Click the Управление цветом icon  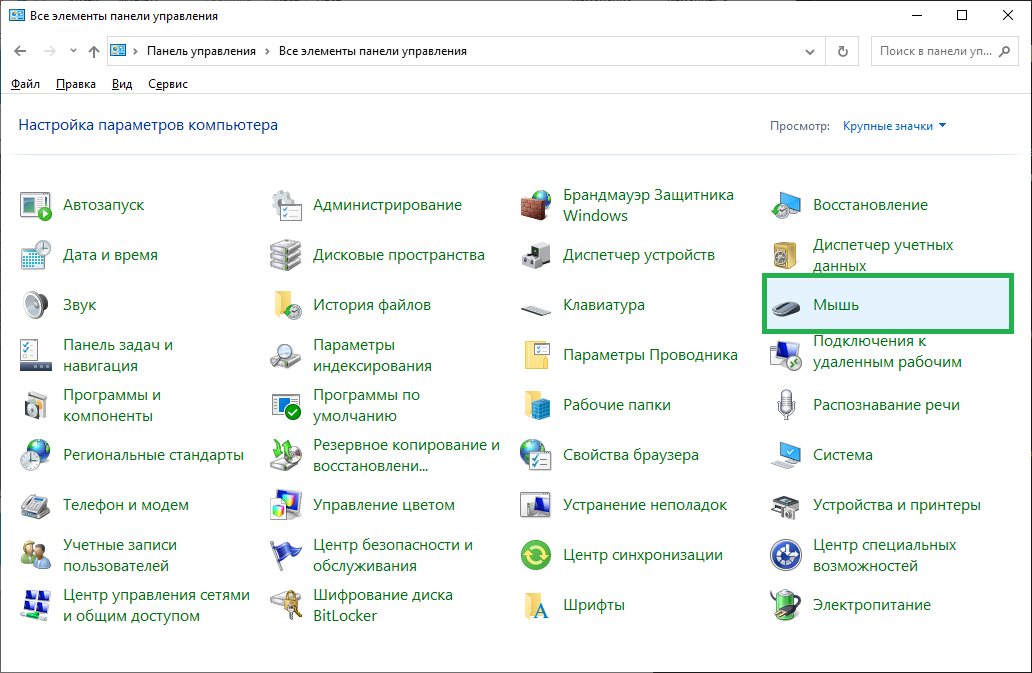click(286, 505)
